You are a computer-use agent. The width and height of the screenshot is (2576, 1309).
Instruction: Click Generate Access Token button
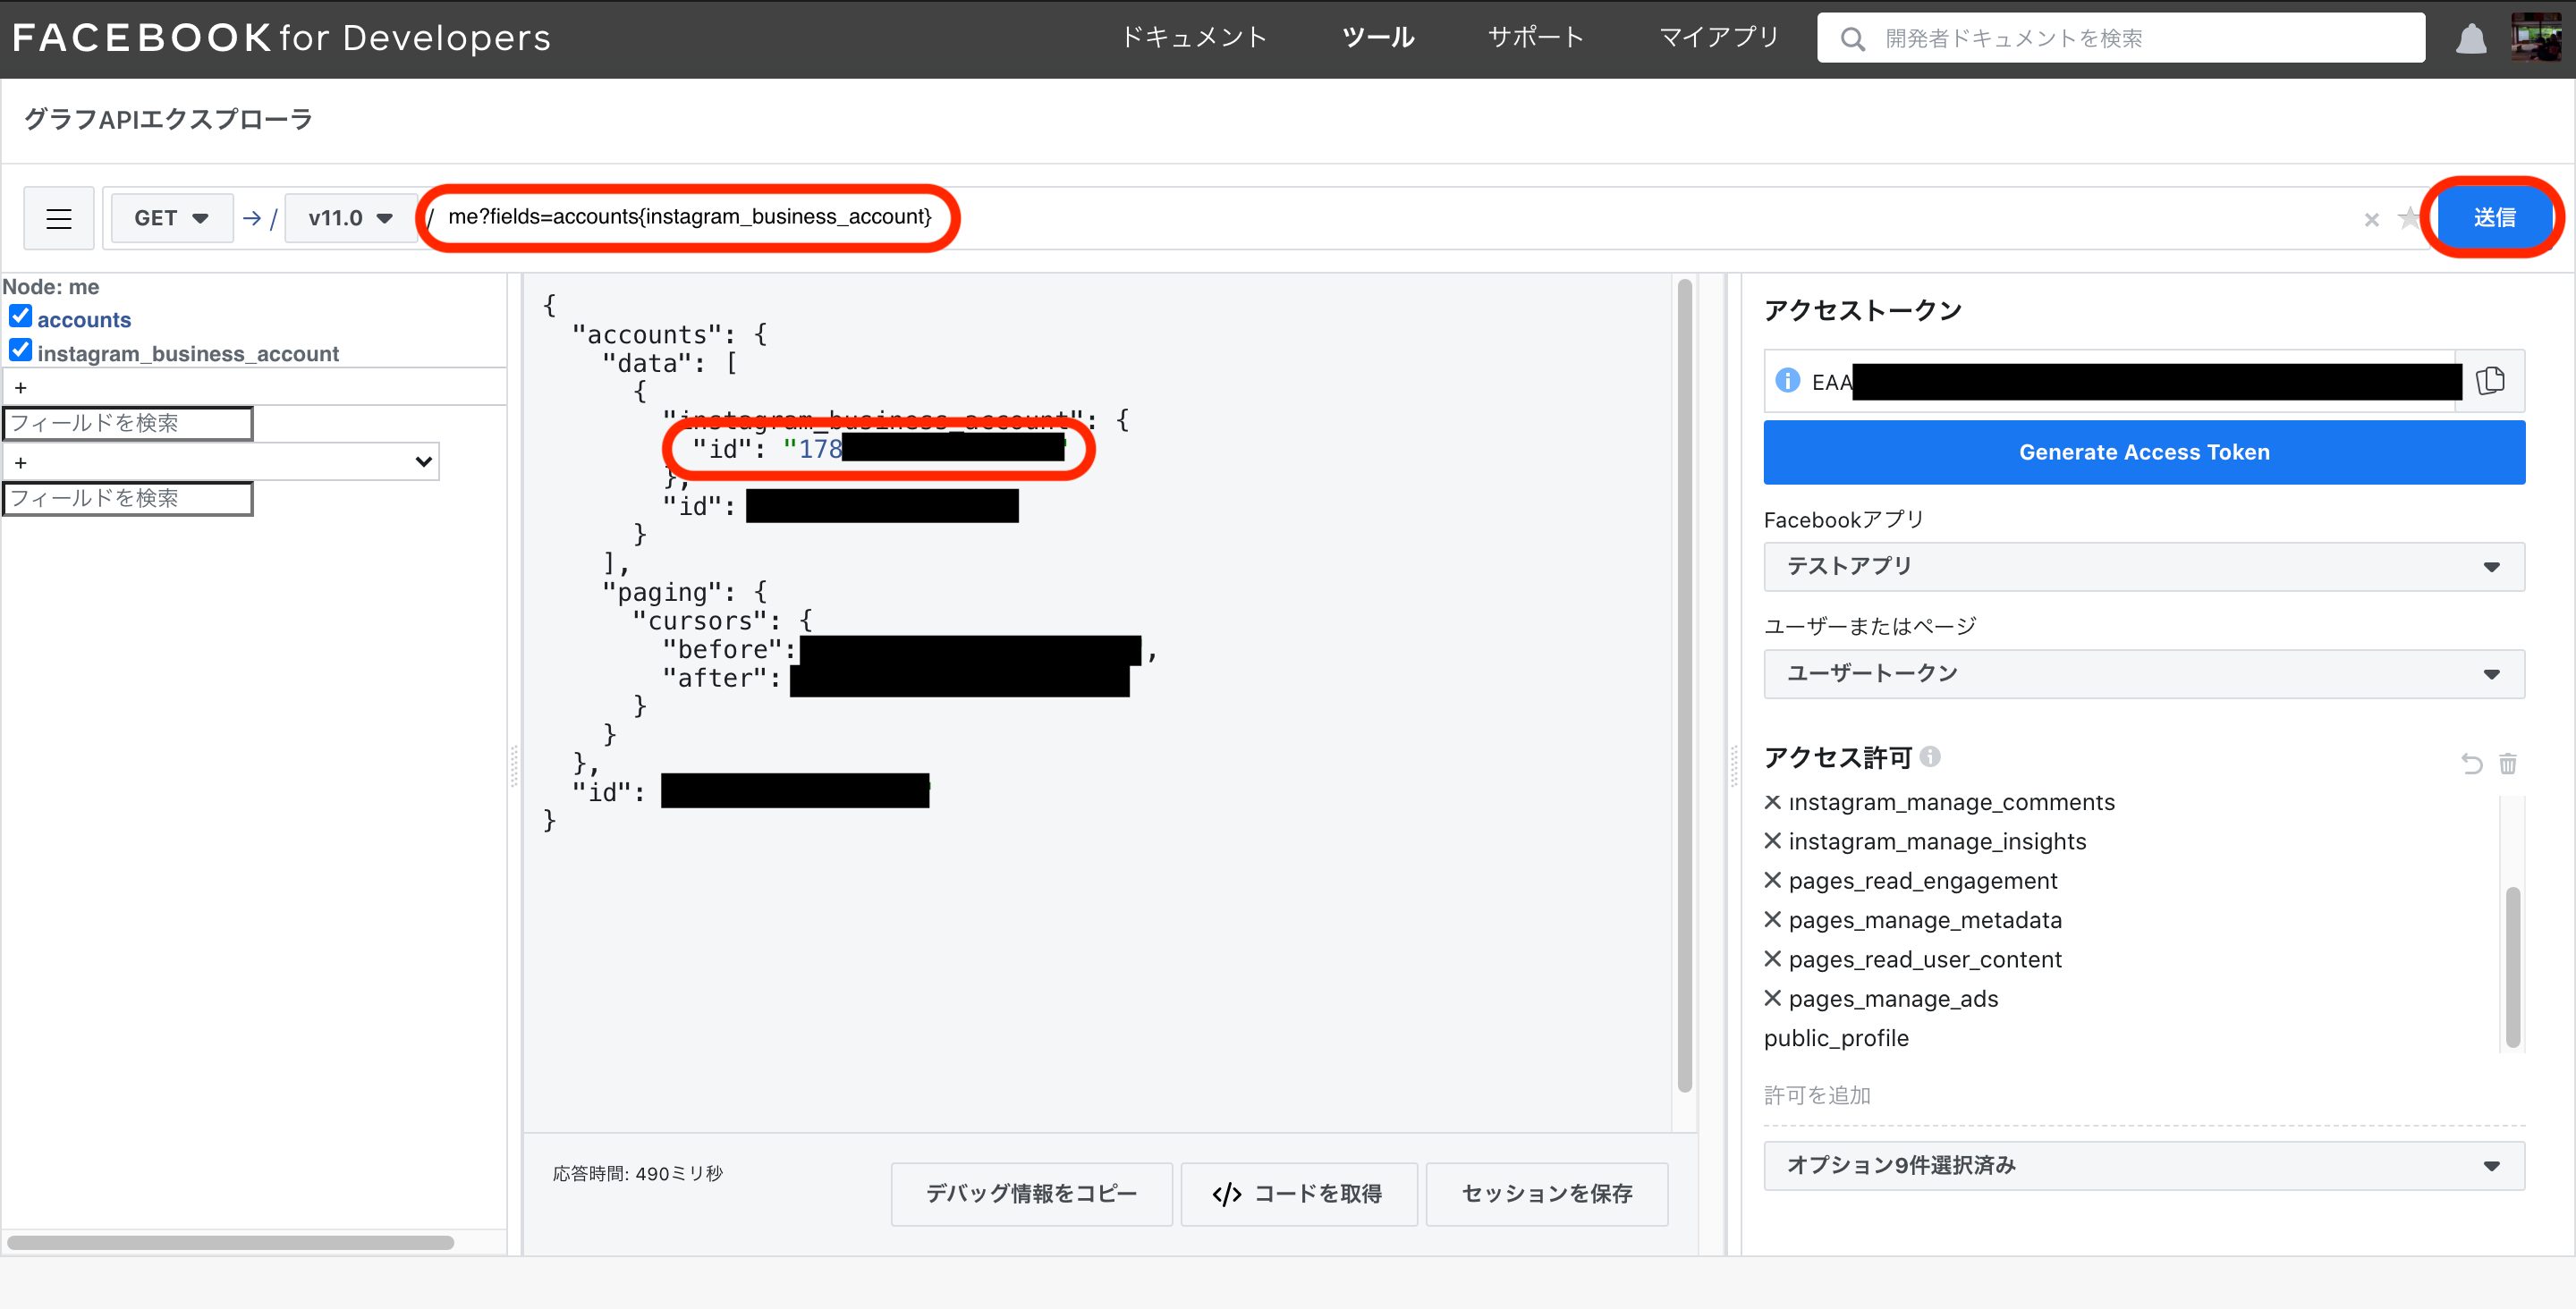pos(2144,452)
